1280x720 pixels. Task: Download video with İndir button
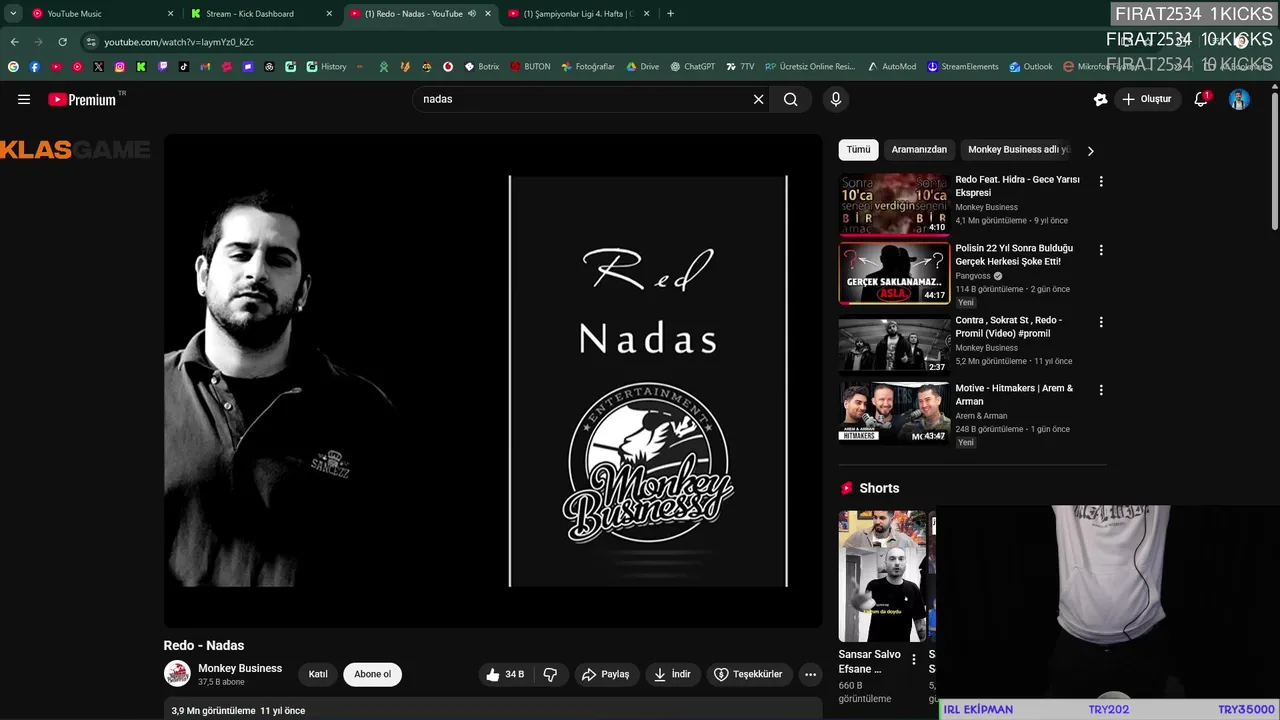click(x=672, y=674)
